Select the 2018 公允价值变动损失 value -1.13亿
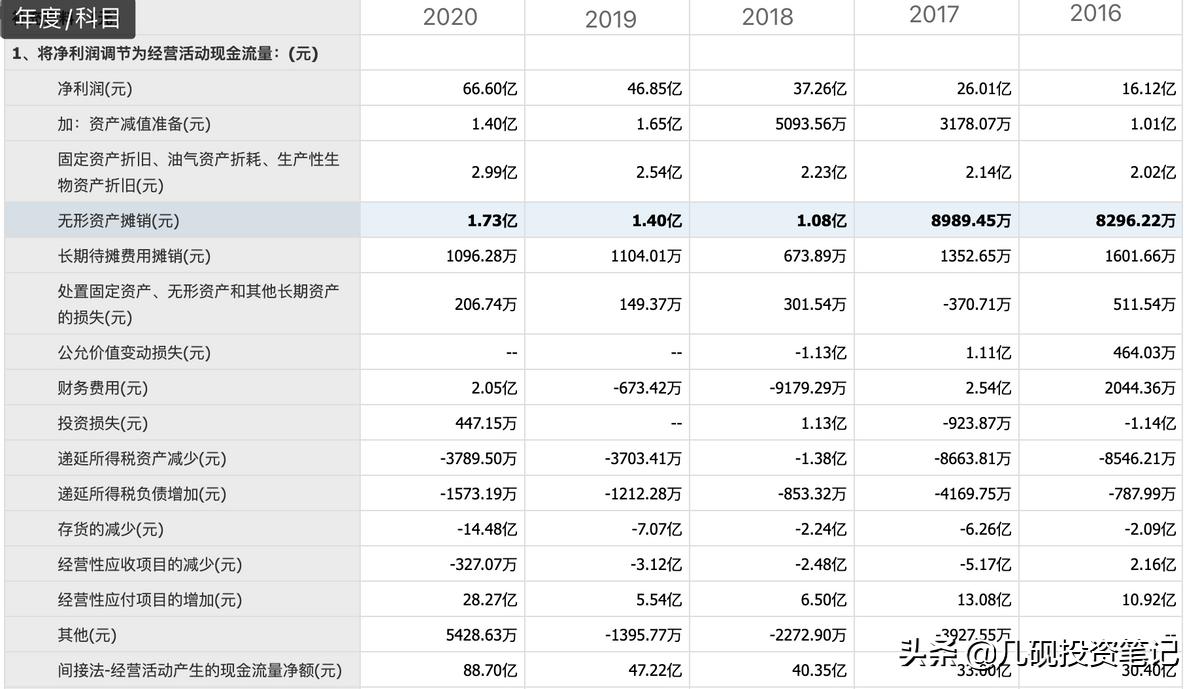1200x689 pixels. (x=818, y=352)
